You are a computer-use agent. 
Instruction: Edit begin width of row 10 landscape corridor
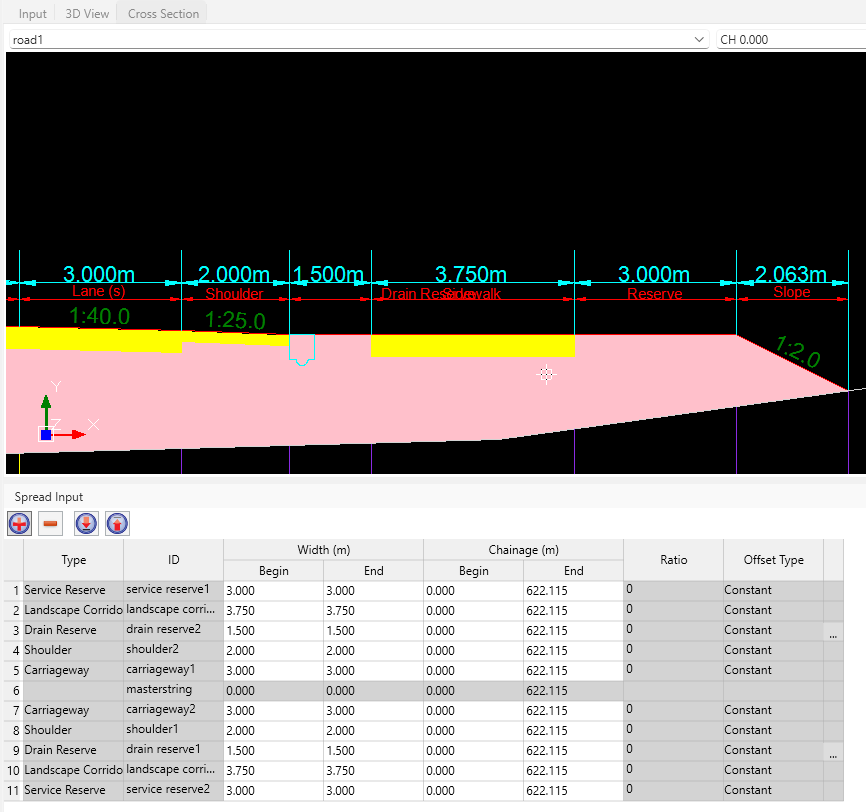273,770
